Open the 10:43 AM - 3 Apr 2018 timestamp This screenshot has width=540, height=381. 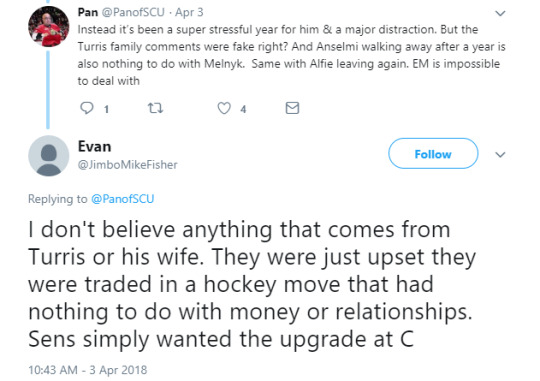tap(87, 370)
